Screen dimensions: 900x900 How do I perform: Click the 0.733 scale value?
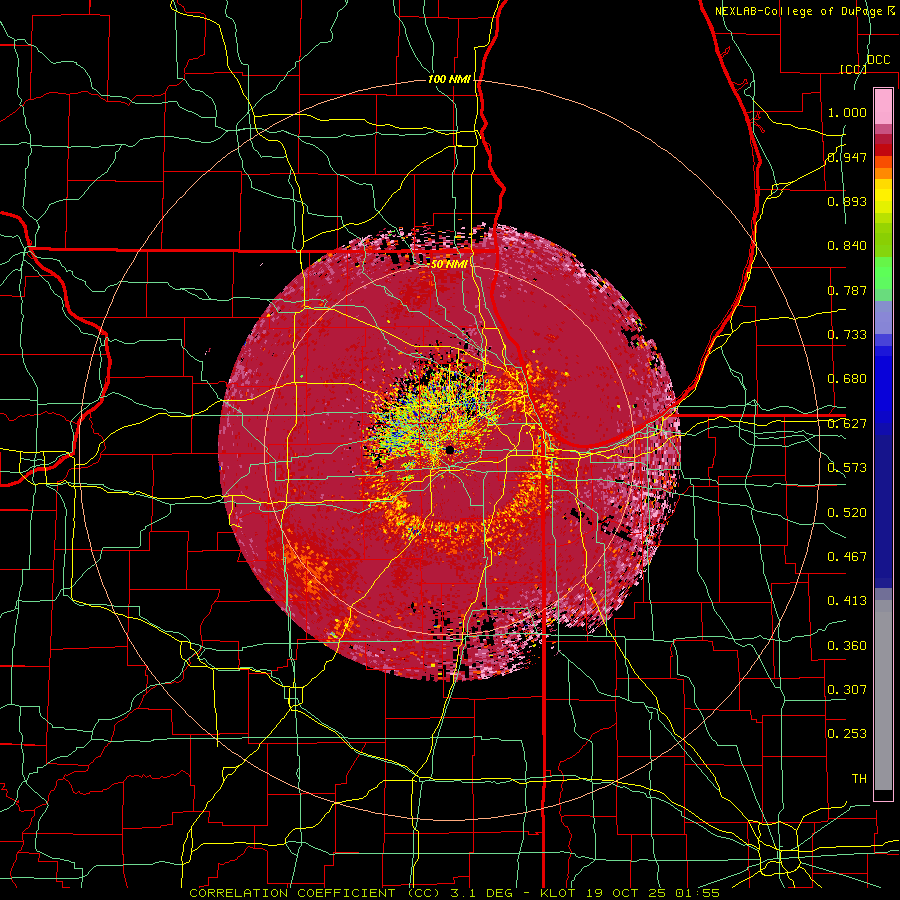pos(847,335)
